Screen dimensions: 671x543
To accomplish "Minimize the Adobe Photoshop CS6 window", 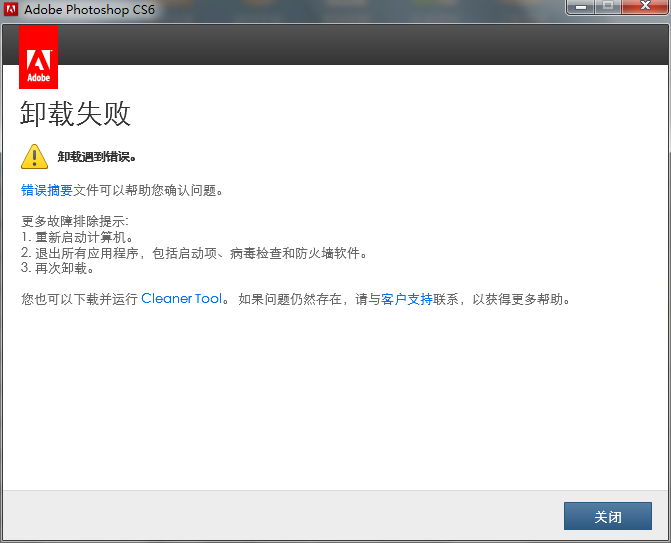I will (x=580, y=6).
